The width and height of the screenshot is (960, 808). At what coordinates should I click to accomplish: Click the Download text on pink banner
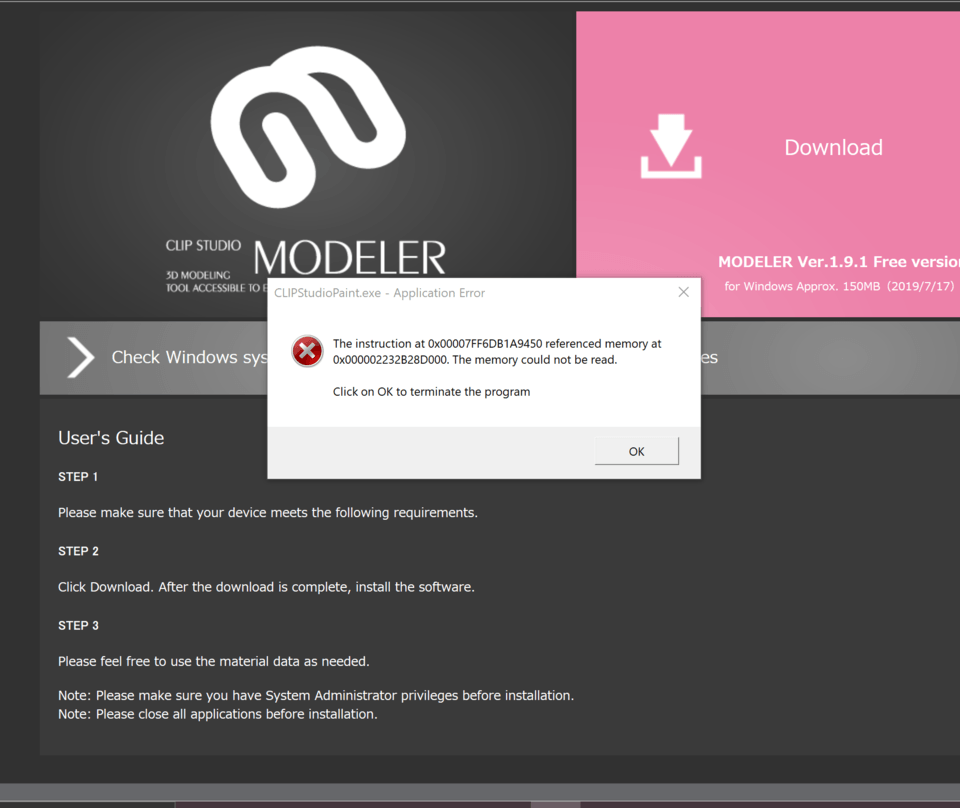(x=833, y=148)
